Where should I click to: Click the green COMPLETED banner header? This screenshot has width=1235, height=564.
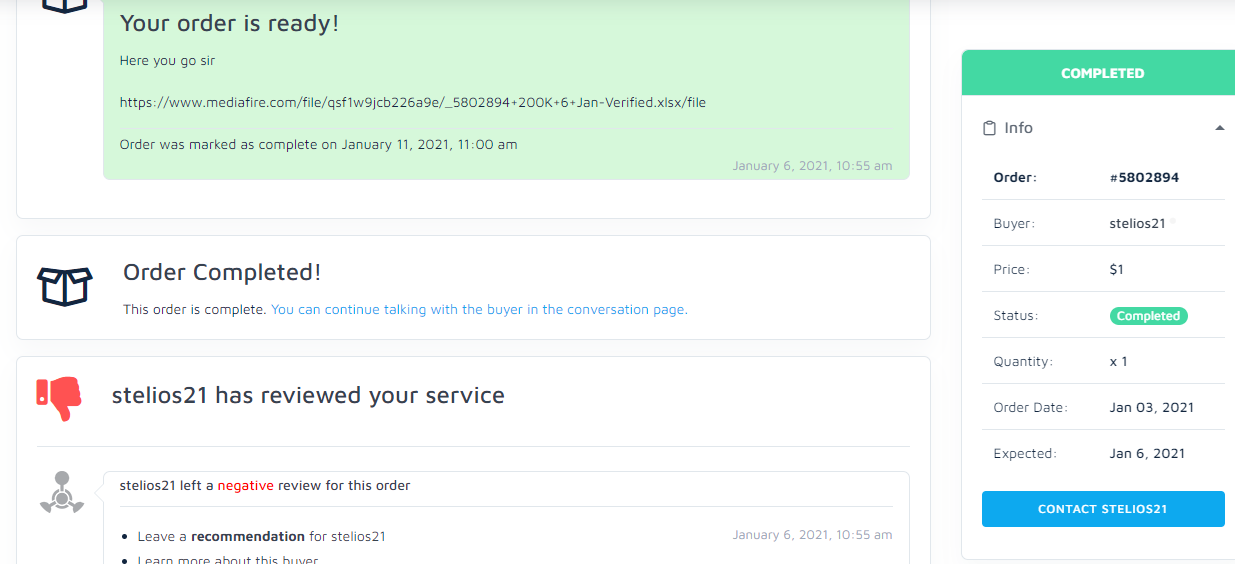click(1102, 73)
